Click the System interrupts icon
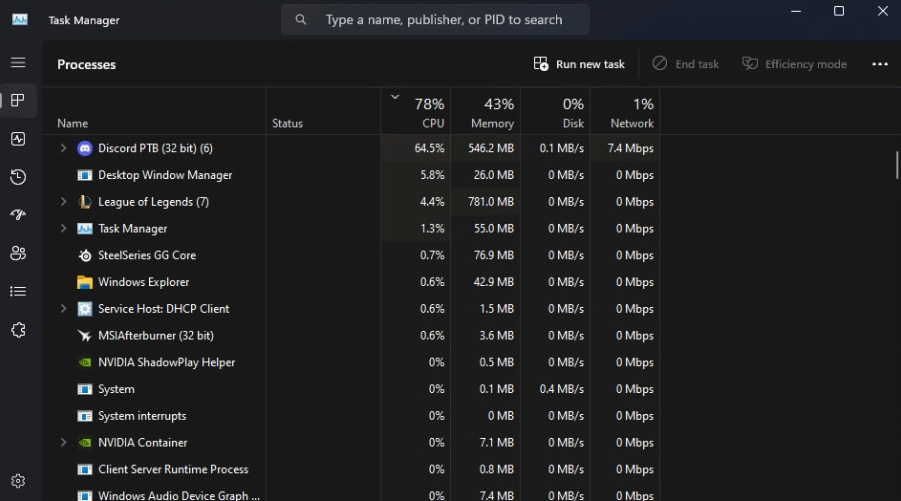Image resolution: width=901 pixels, height=501 pixels. (84, 416)
